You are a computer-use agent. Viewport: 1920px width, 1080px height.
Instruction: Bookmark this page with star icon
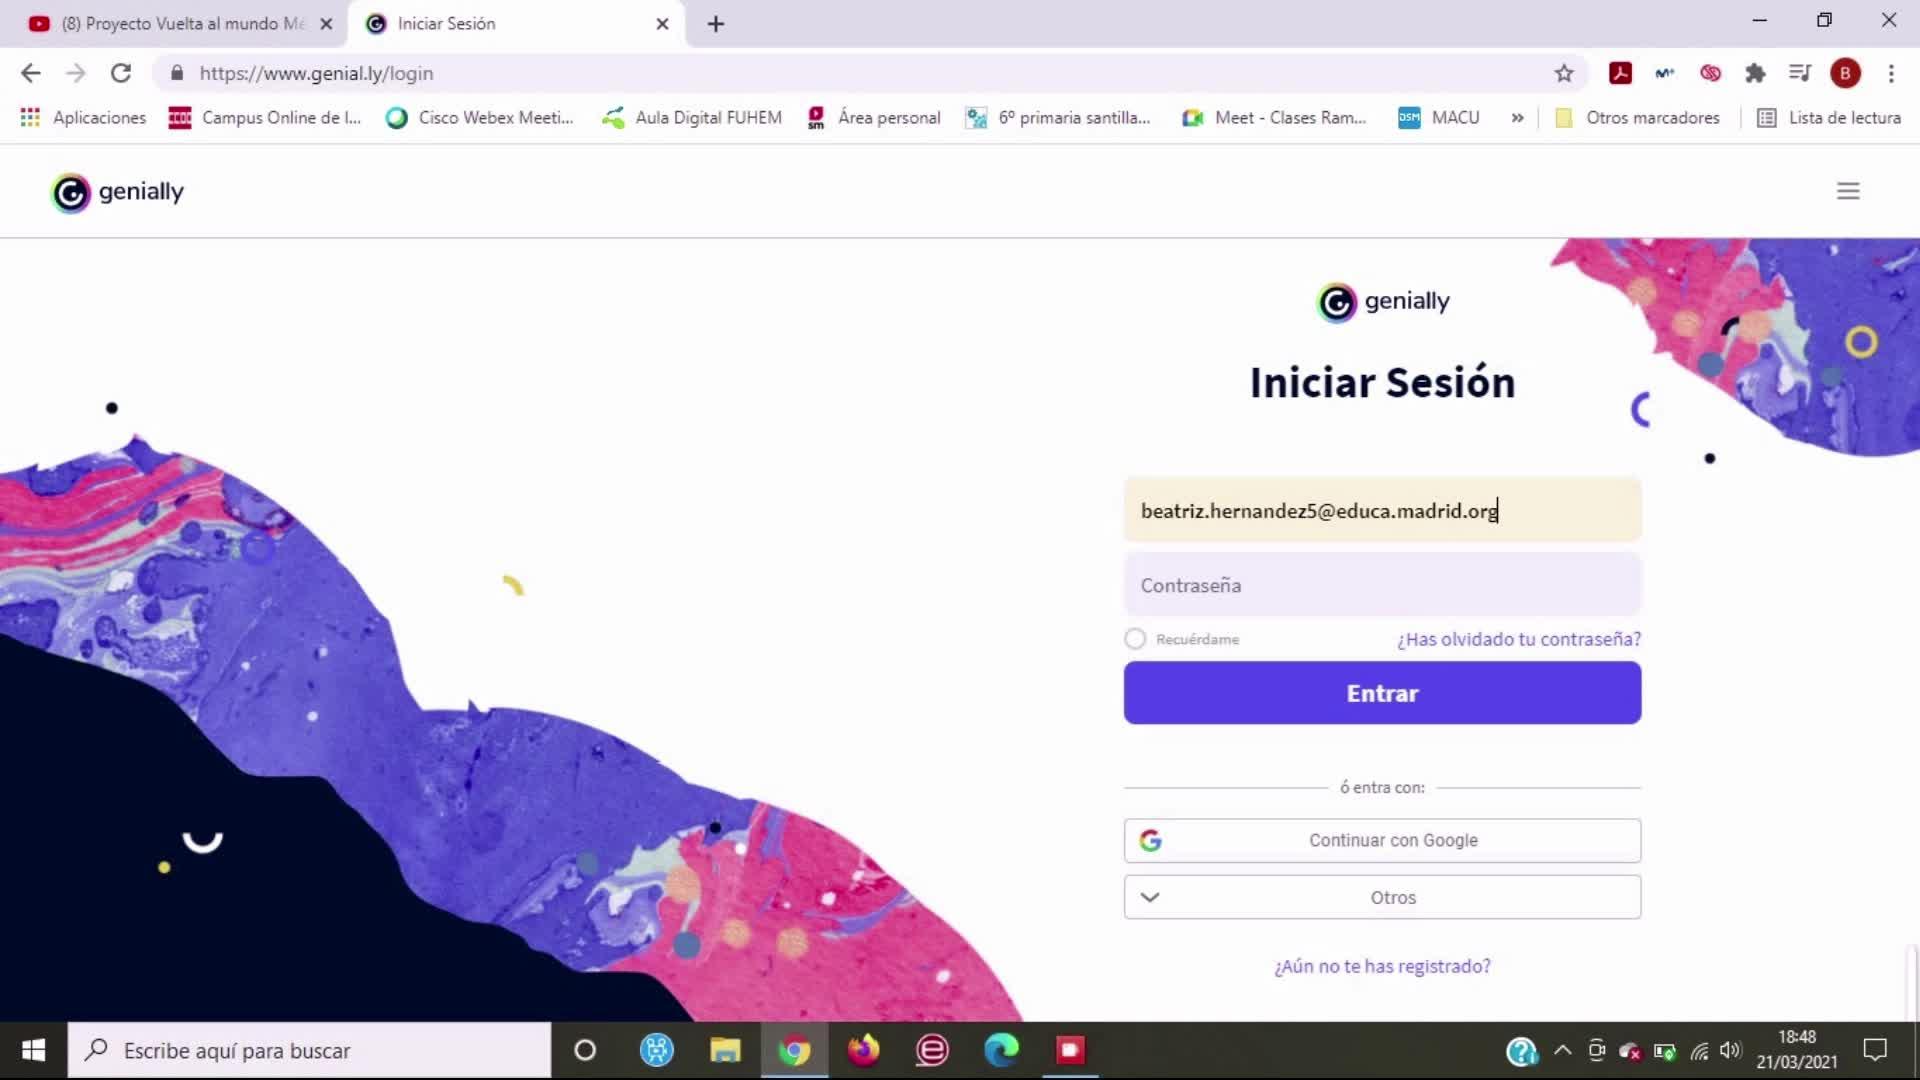click(x=1564, y=73)
